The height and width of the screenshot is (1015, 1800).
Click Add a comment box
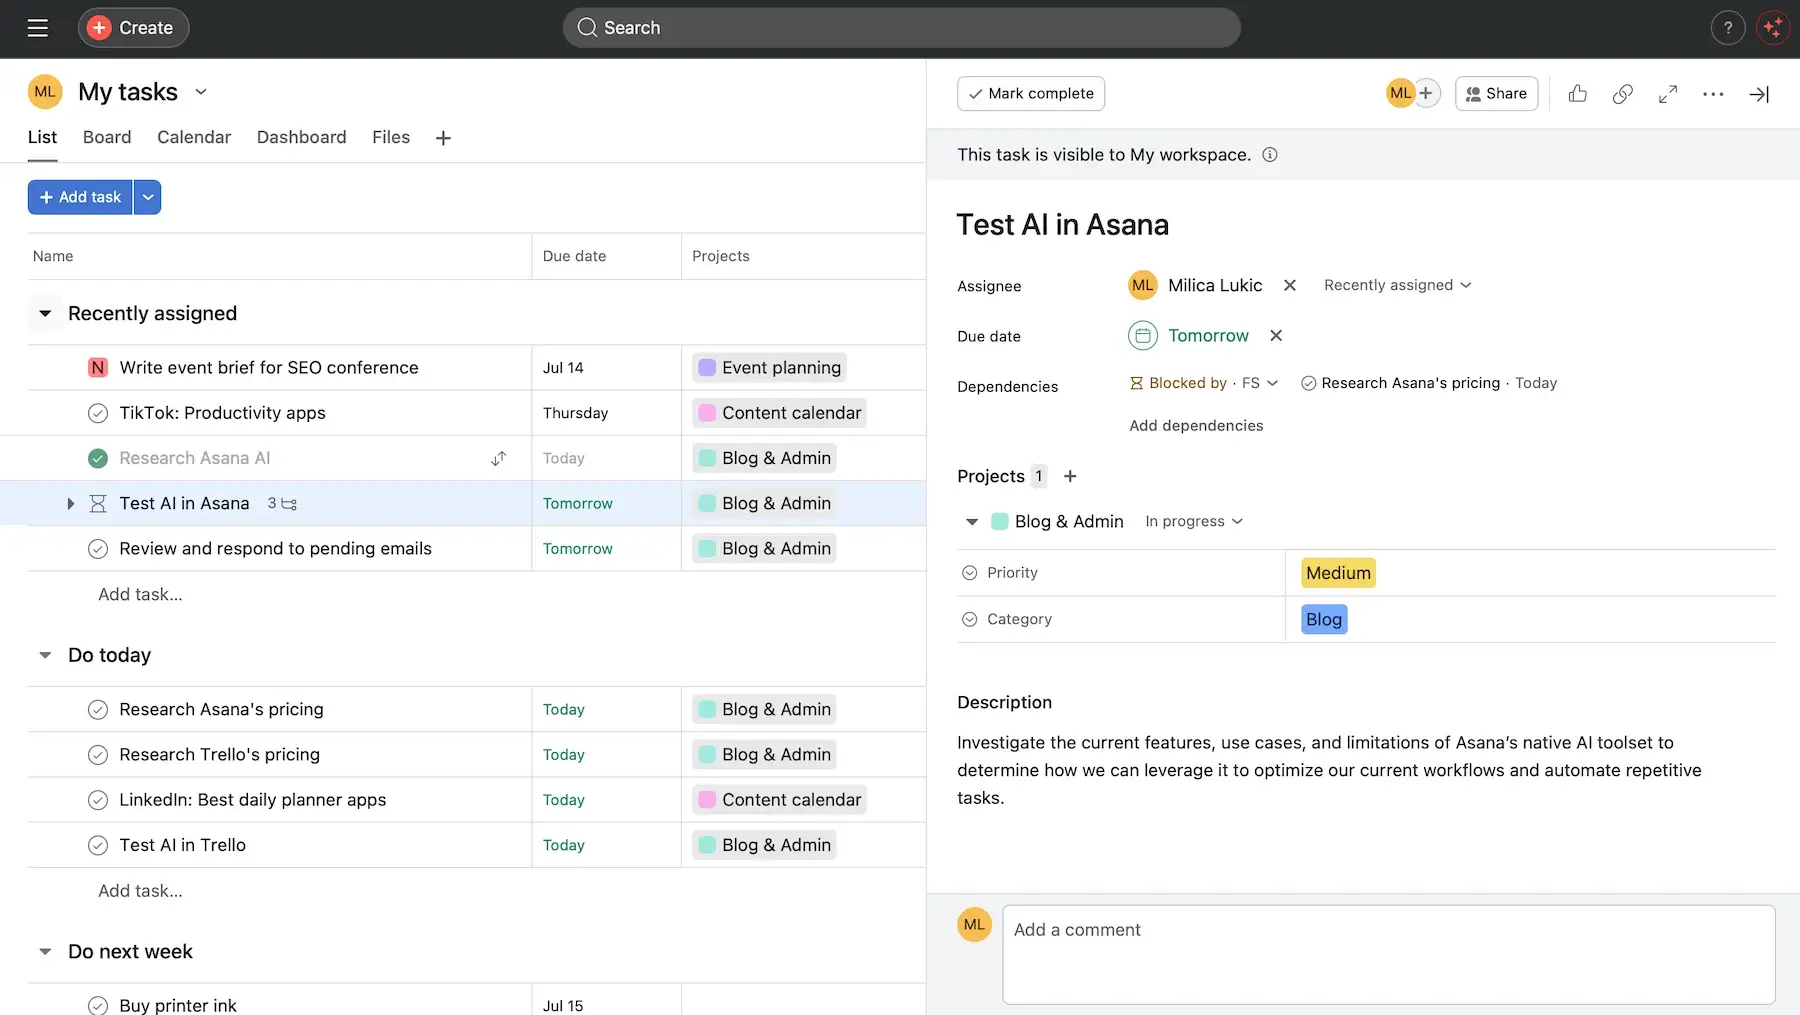(1388, 954)
